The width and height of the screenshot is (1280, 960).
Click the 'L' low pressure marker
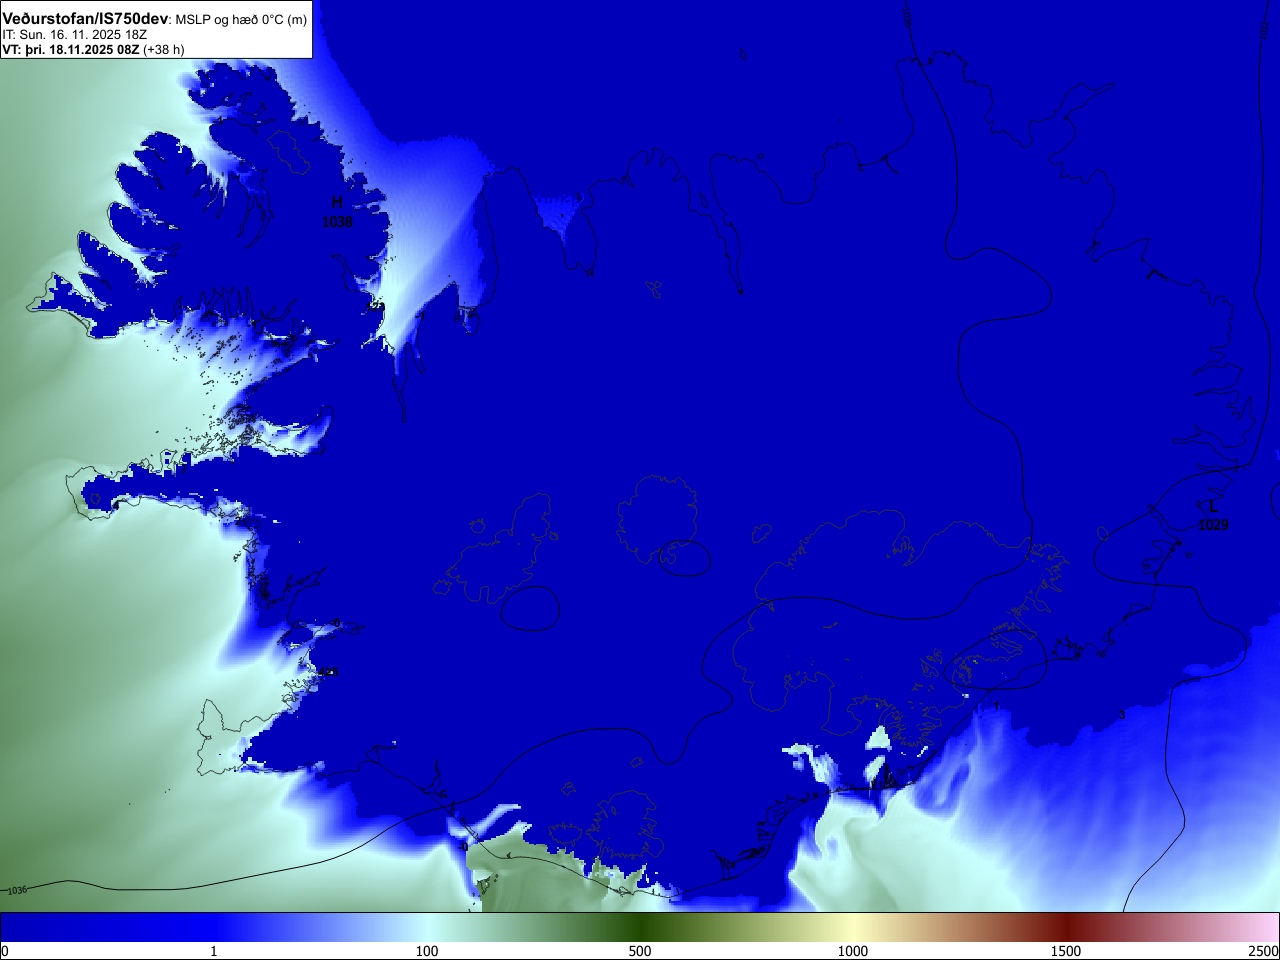[x=1213, y=506]
